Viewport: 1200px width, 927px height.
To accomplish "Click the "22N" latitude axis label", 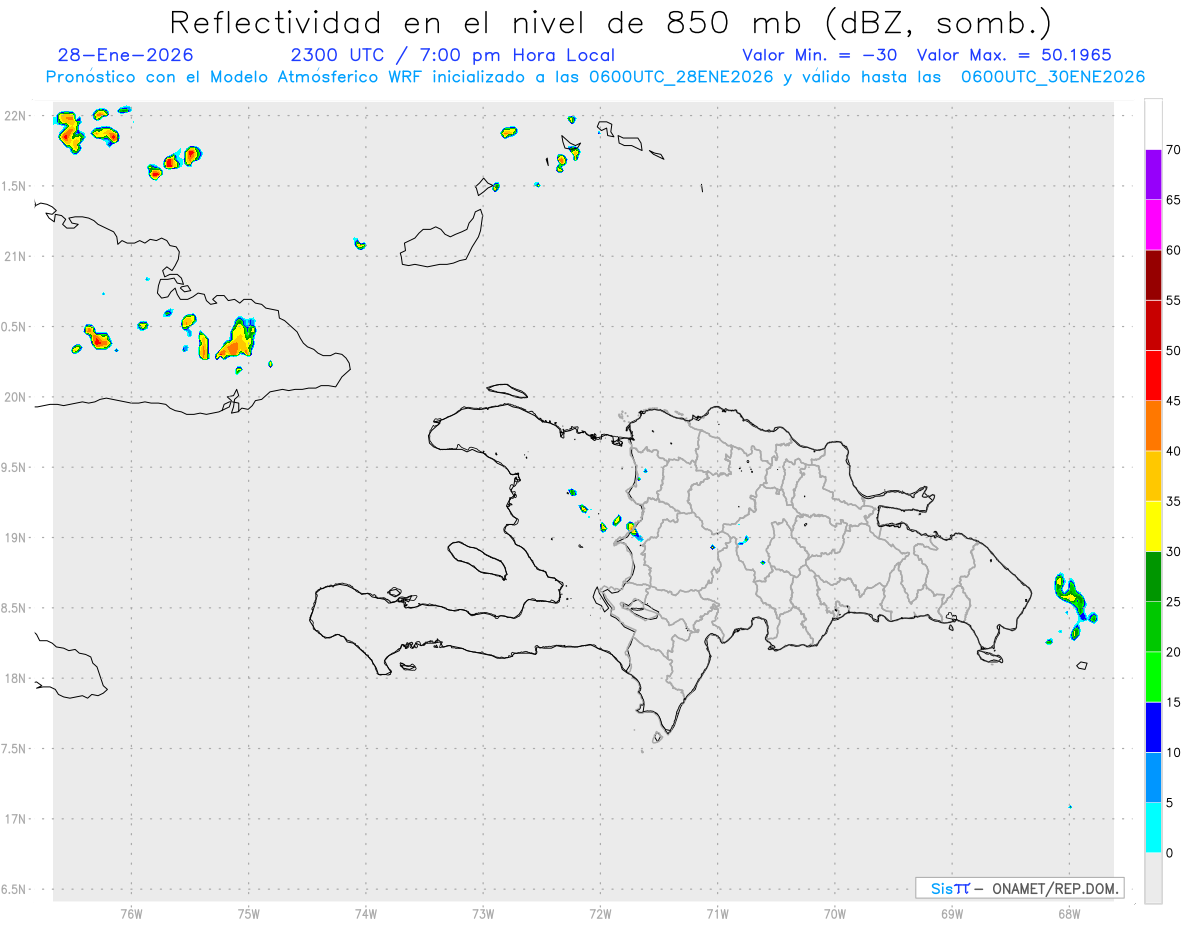I will [16, 116].
